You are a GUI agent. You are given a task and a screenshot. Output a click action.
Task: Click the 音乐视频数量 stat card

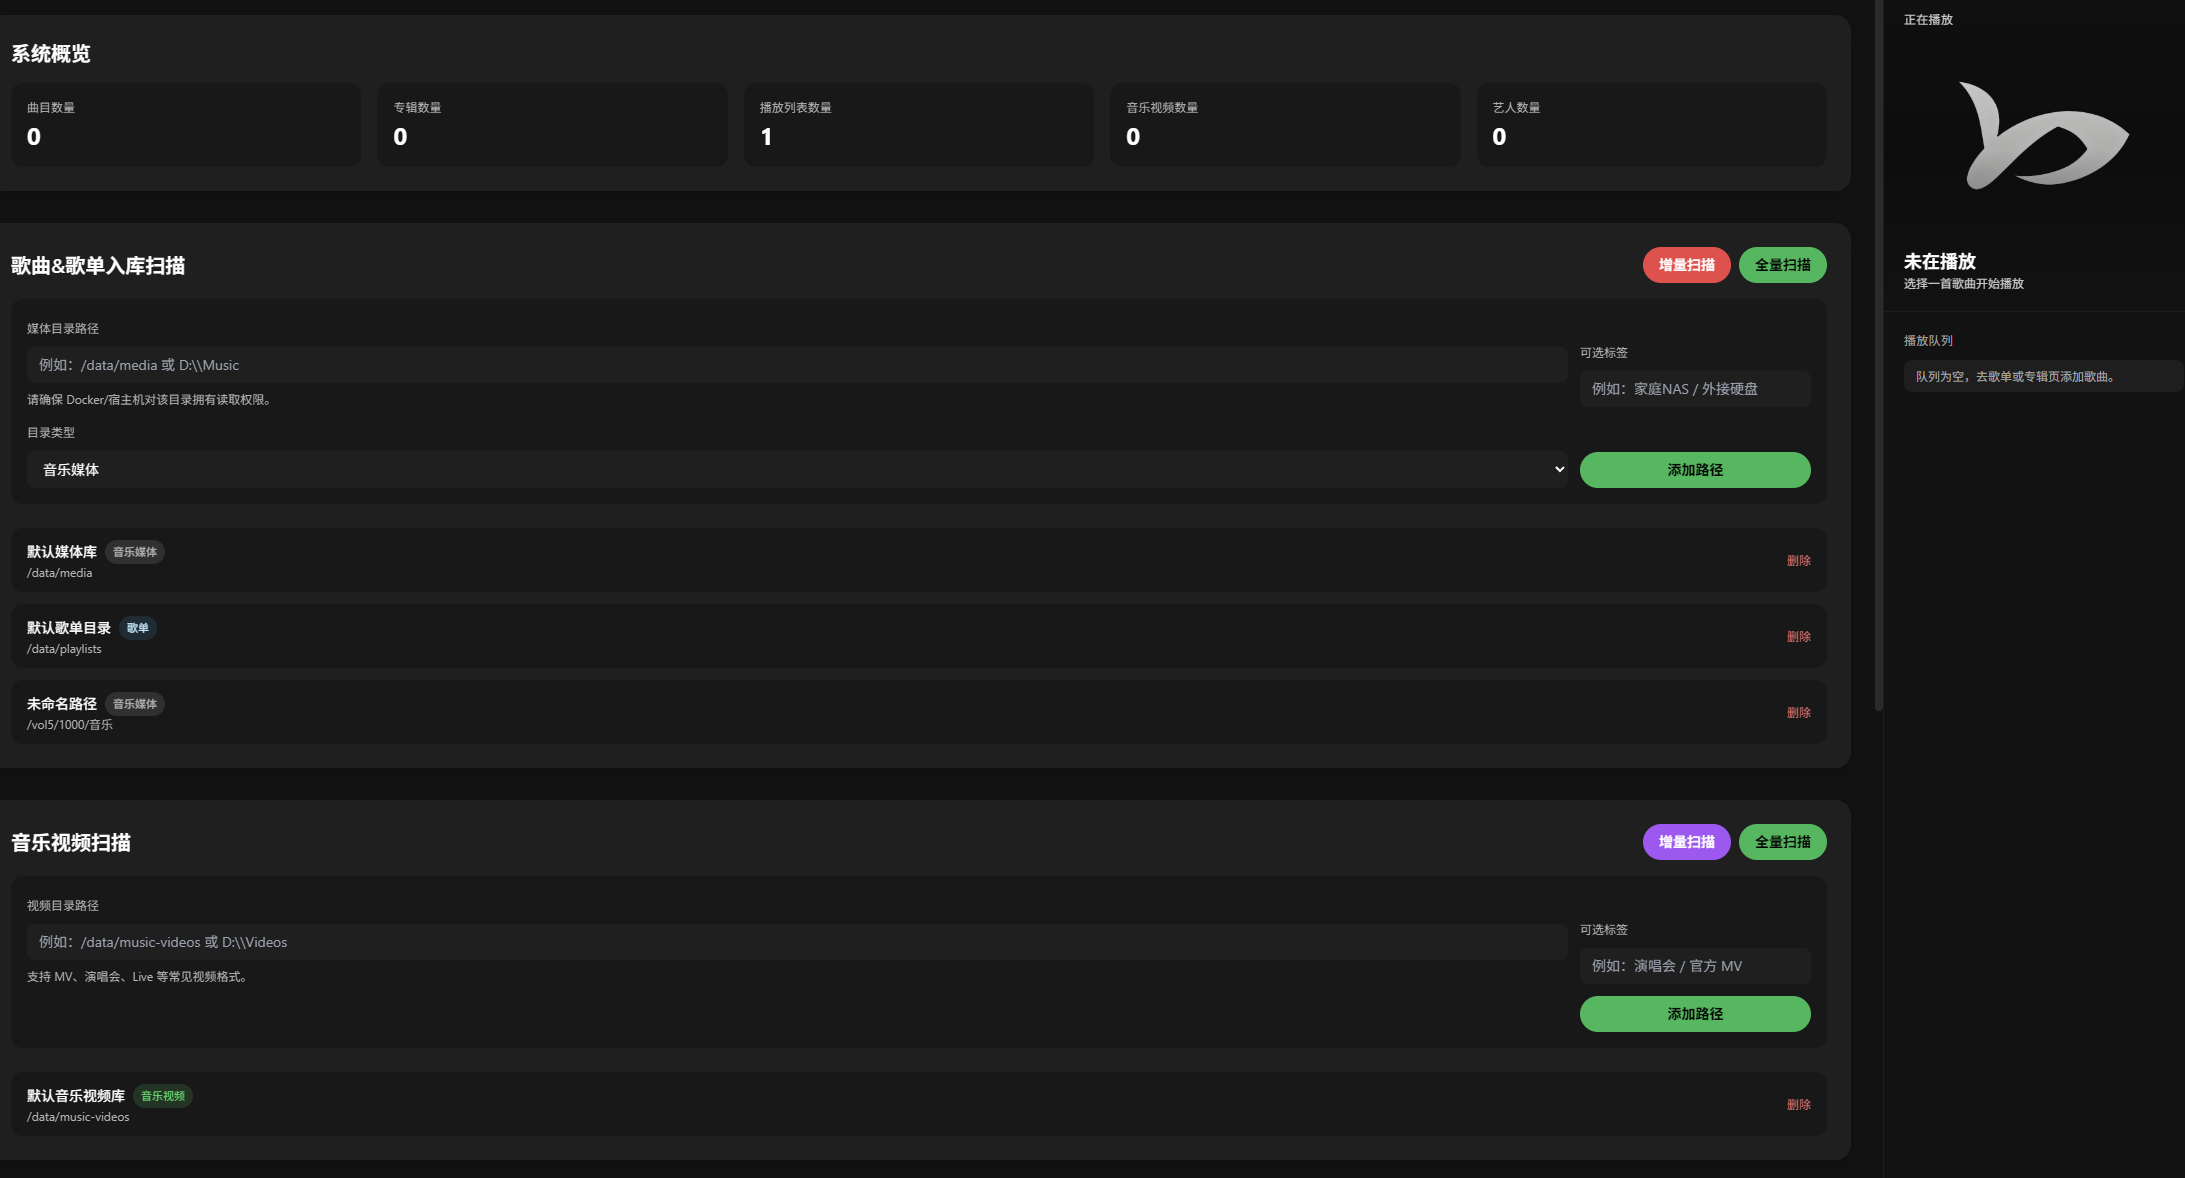[x=1284, y=125]
